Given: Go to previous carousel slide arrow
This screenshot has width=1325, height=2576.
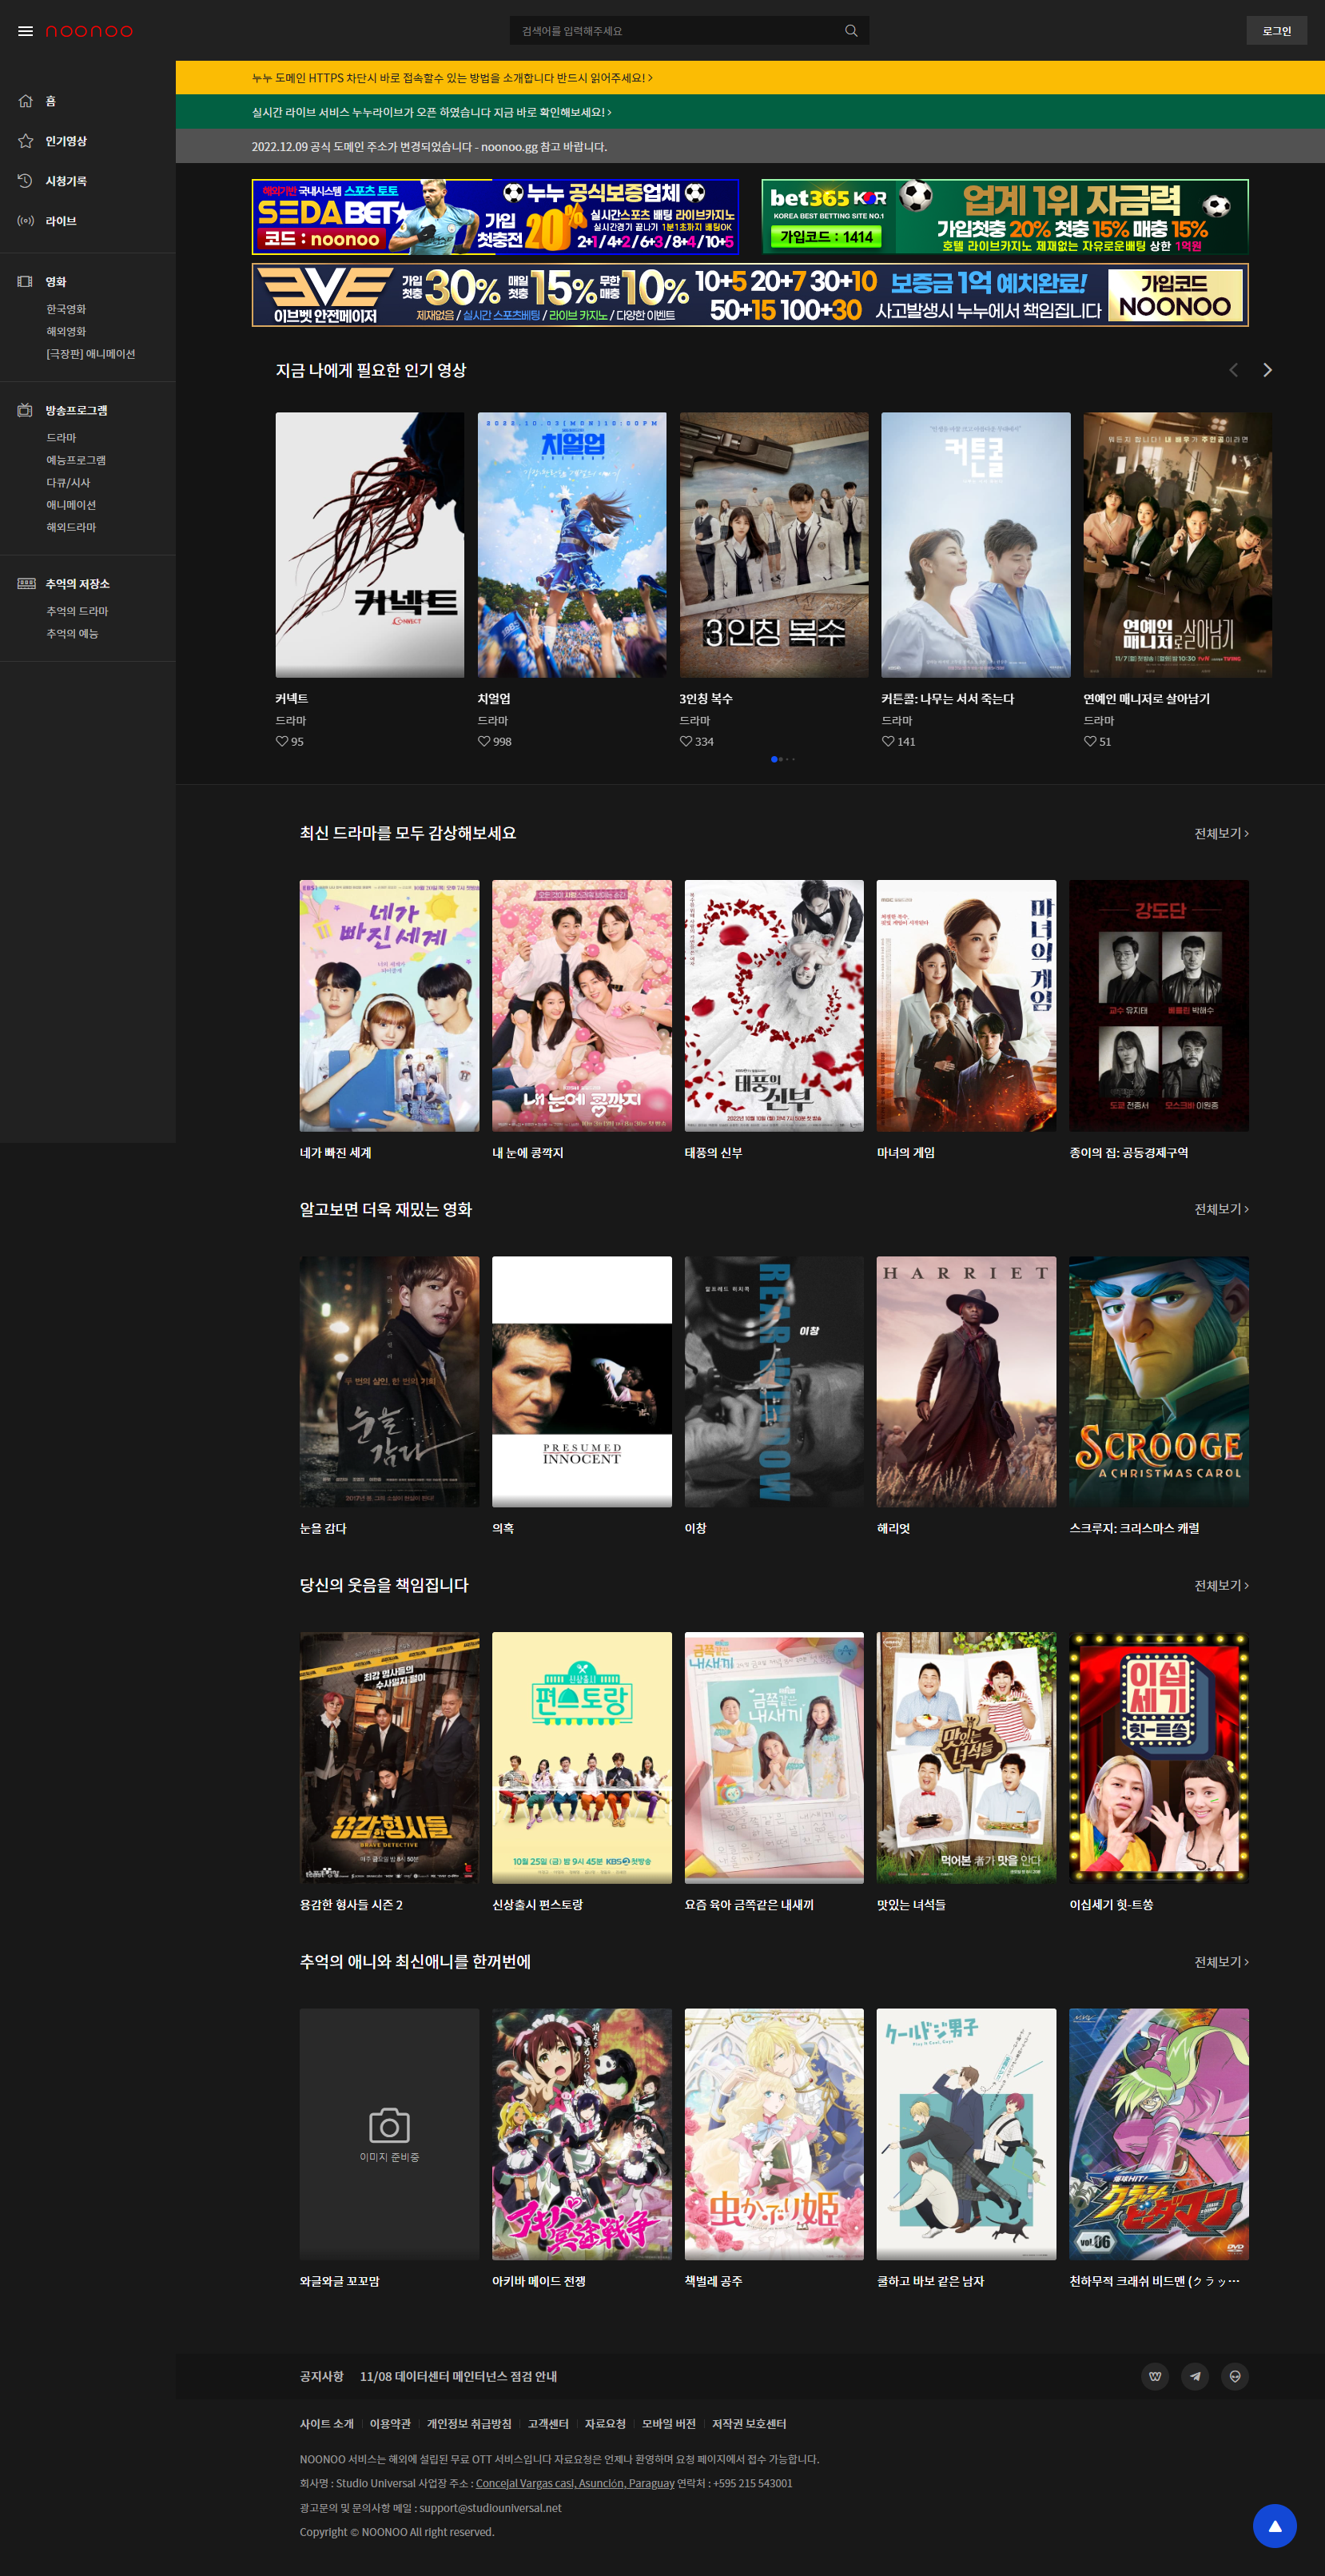Looking at the screenshot, I should [x=1233, y=370].
